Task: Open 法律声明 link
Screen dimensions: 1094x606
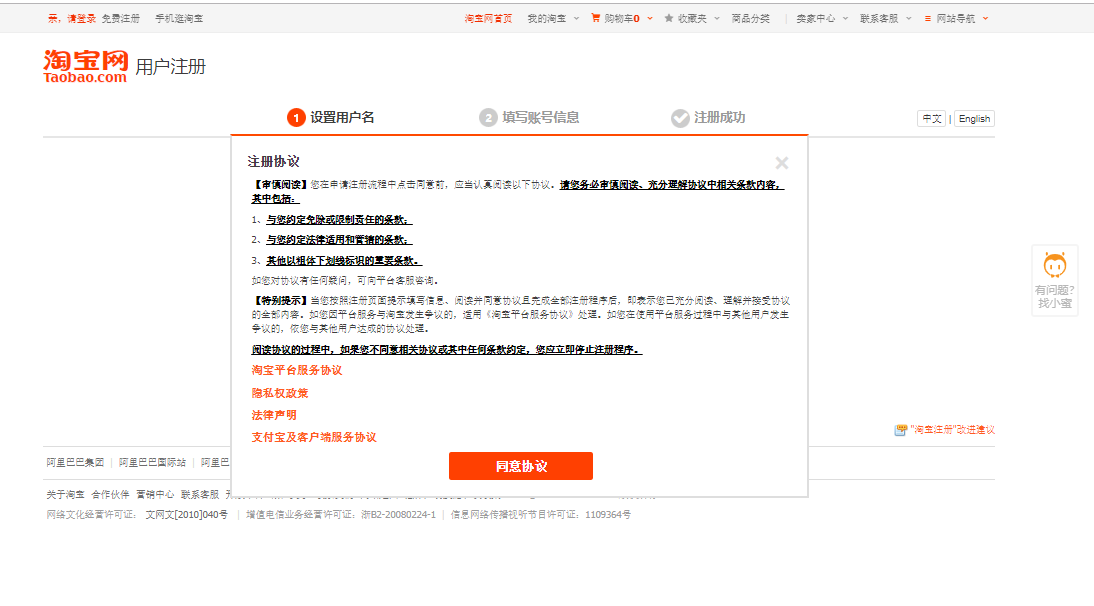Action: click(x=274, y=415)
